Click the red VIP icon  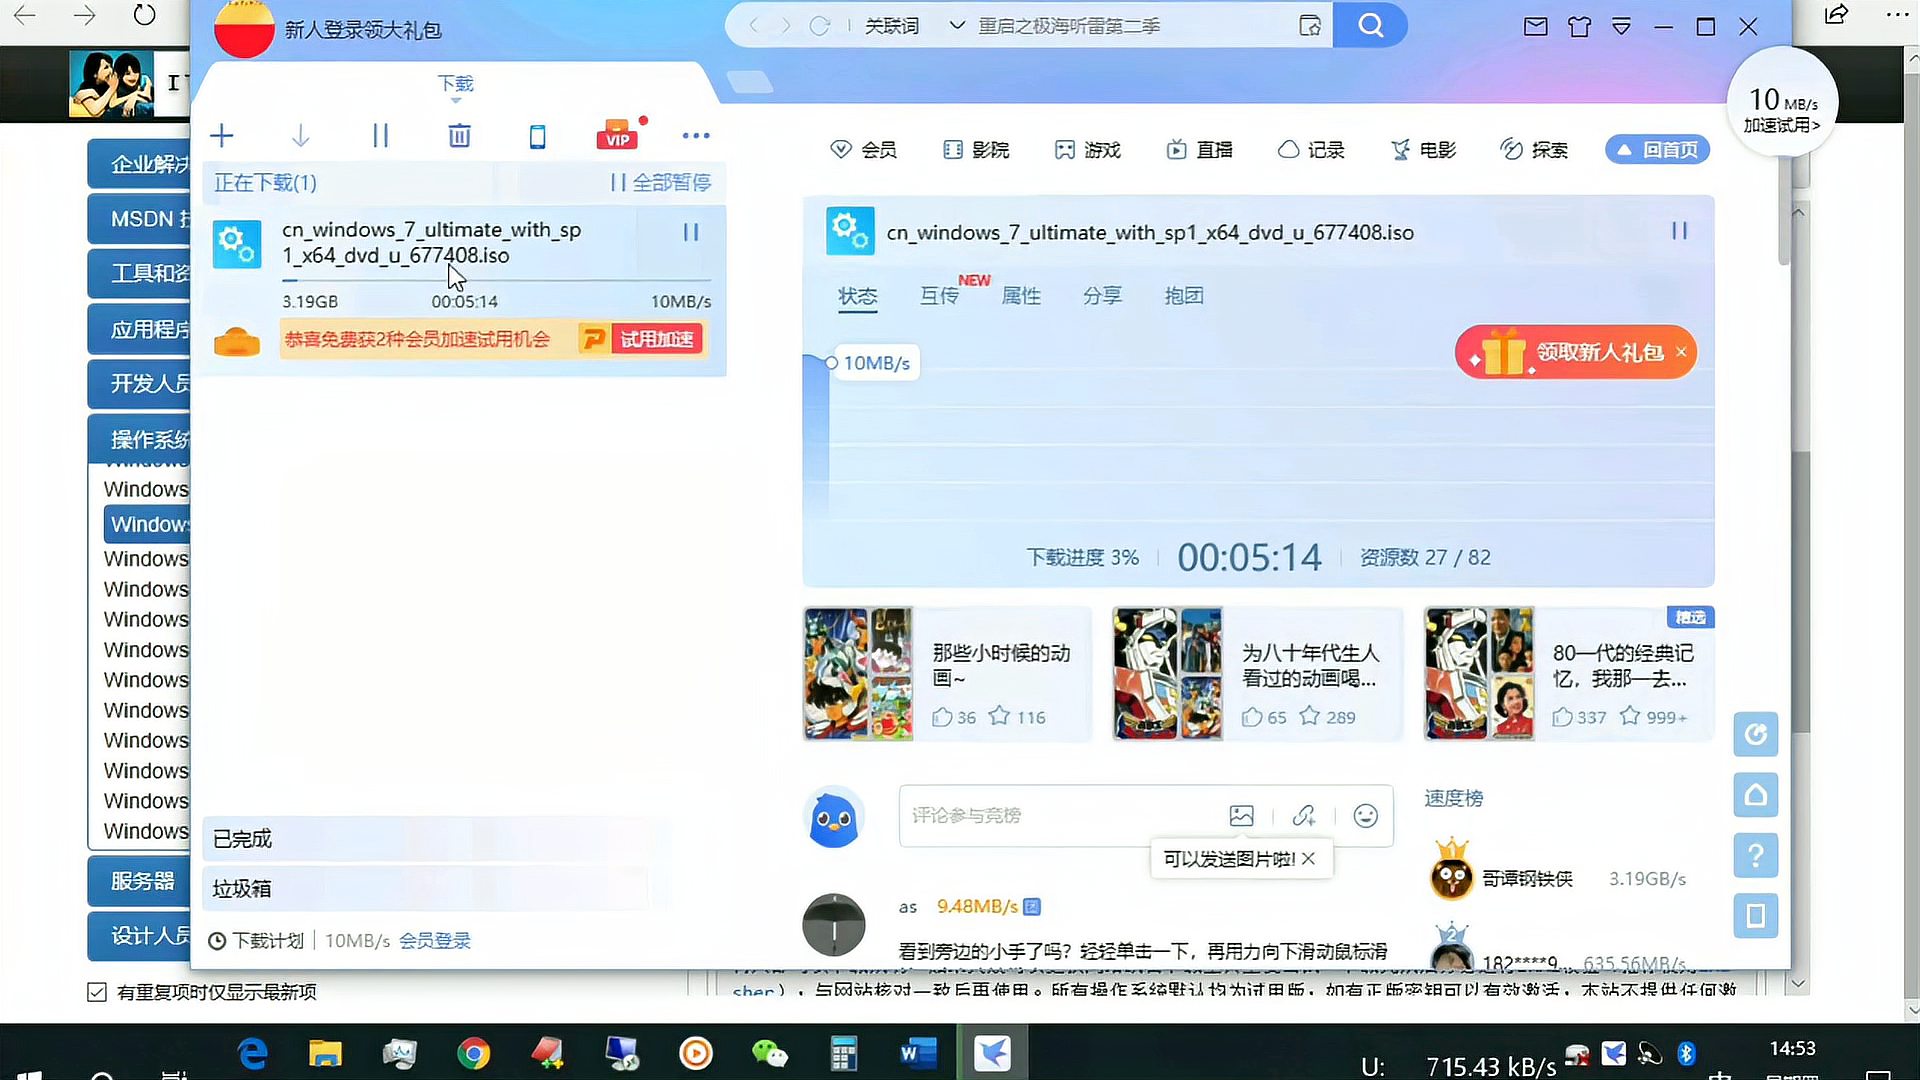tap(618, 135)
